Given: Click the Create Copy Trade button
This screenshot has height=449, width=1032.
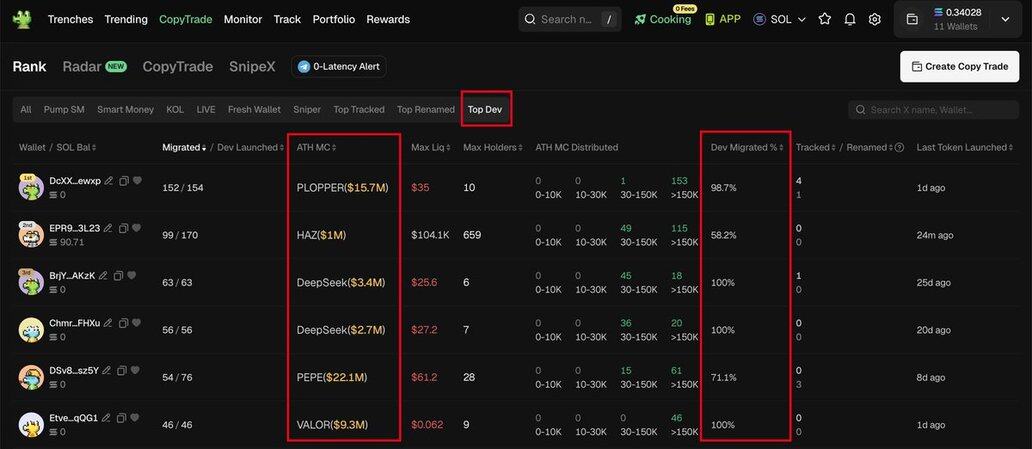Looking at the screenshot, I should click(959, 67).
